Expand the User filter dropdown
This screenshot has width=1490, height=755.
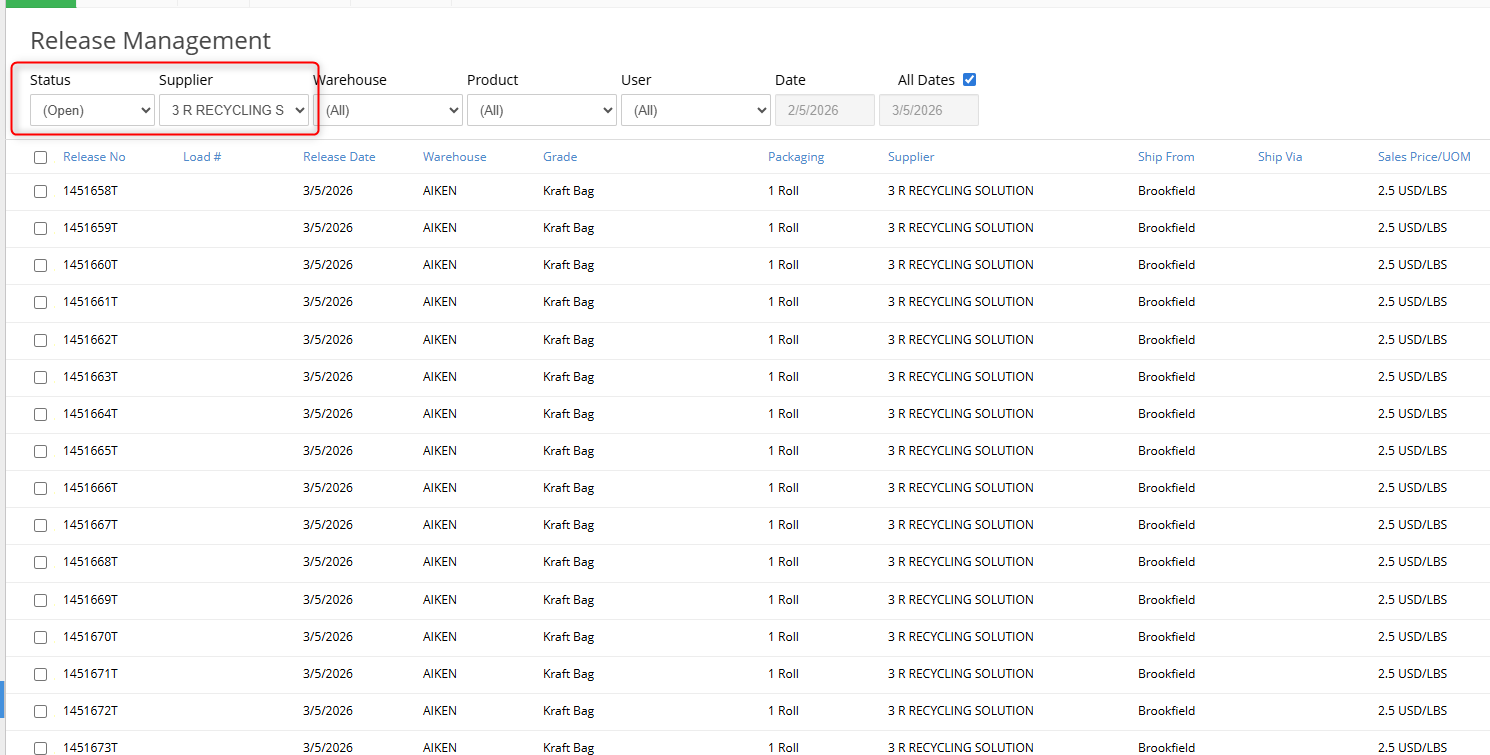(x=696, y=110)
